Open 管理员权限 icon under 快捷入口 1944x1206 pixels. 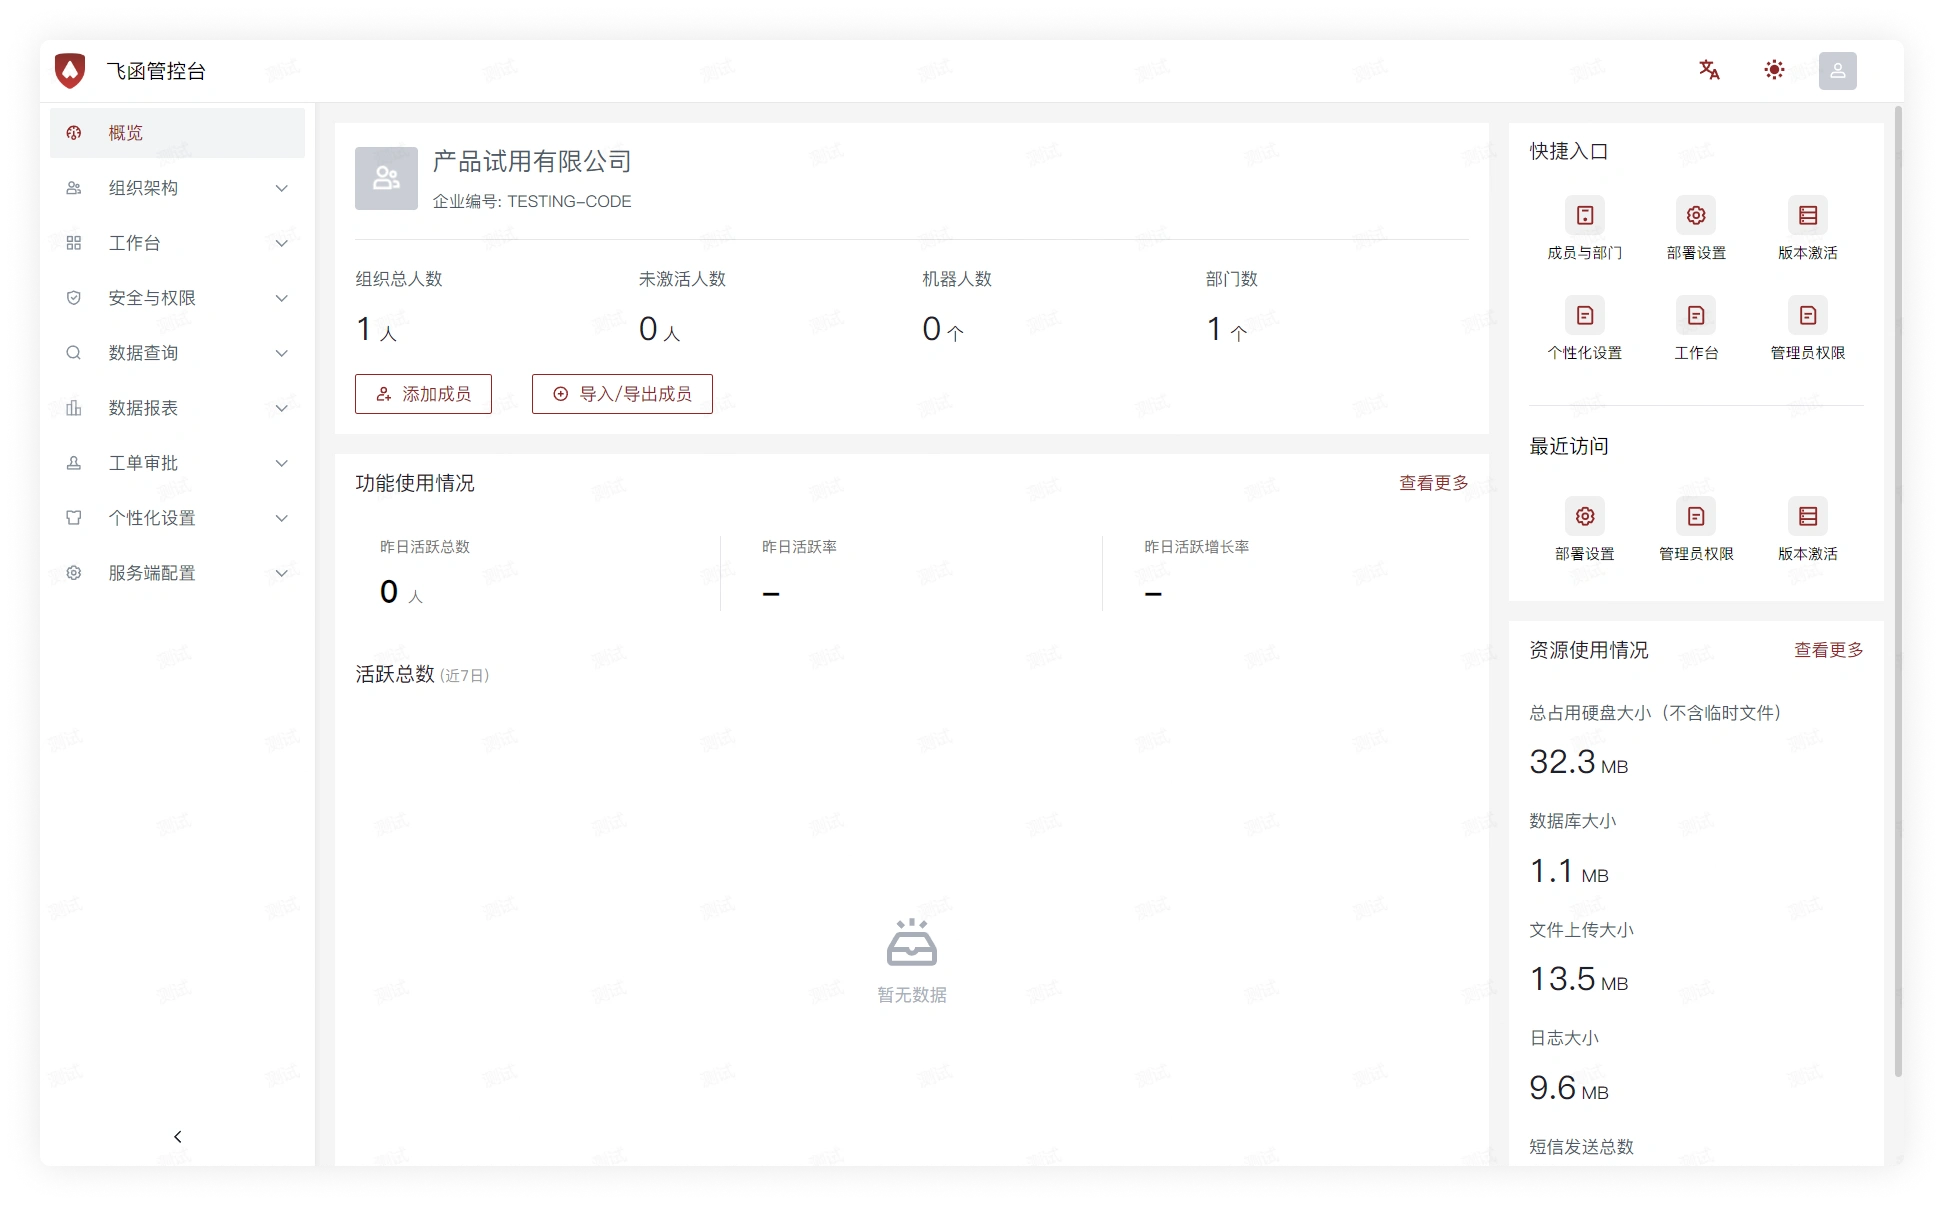(1808, 316)
